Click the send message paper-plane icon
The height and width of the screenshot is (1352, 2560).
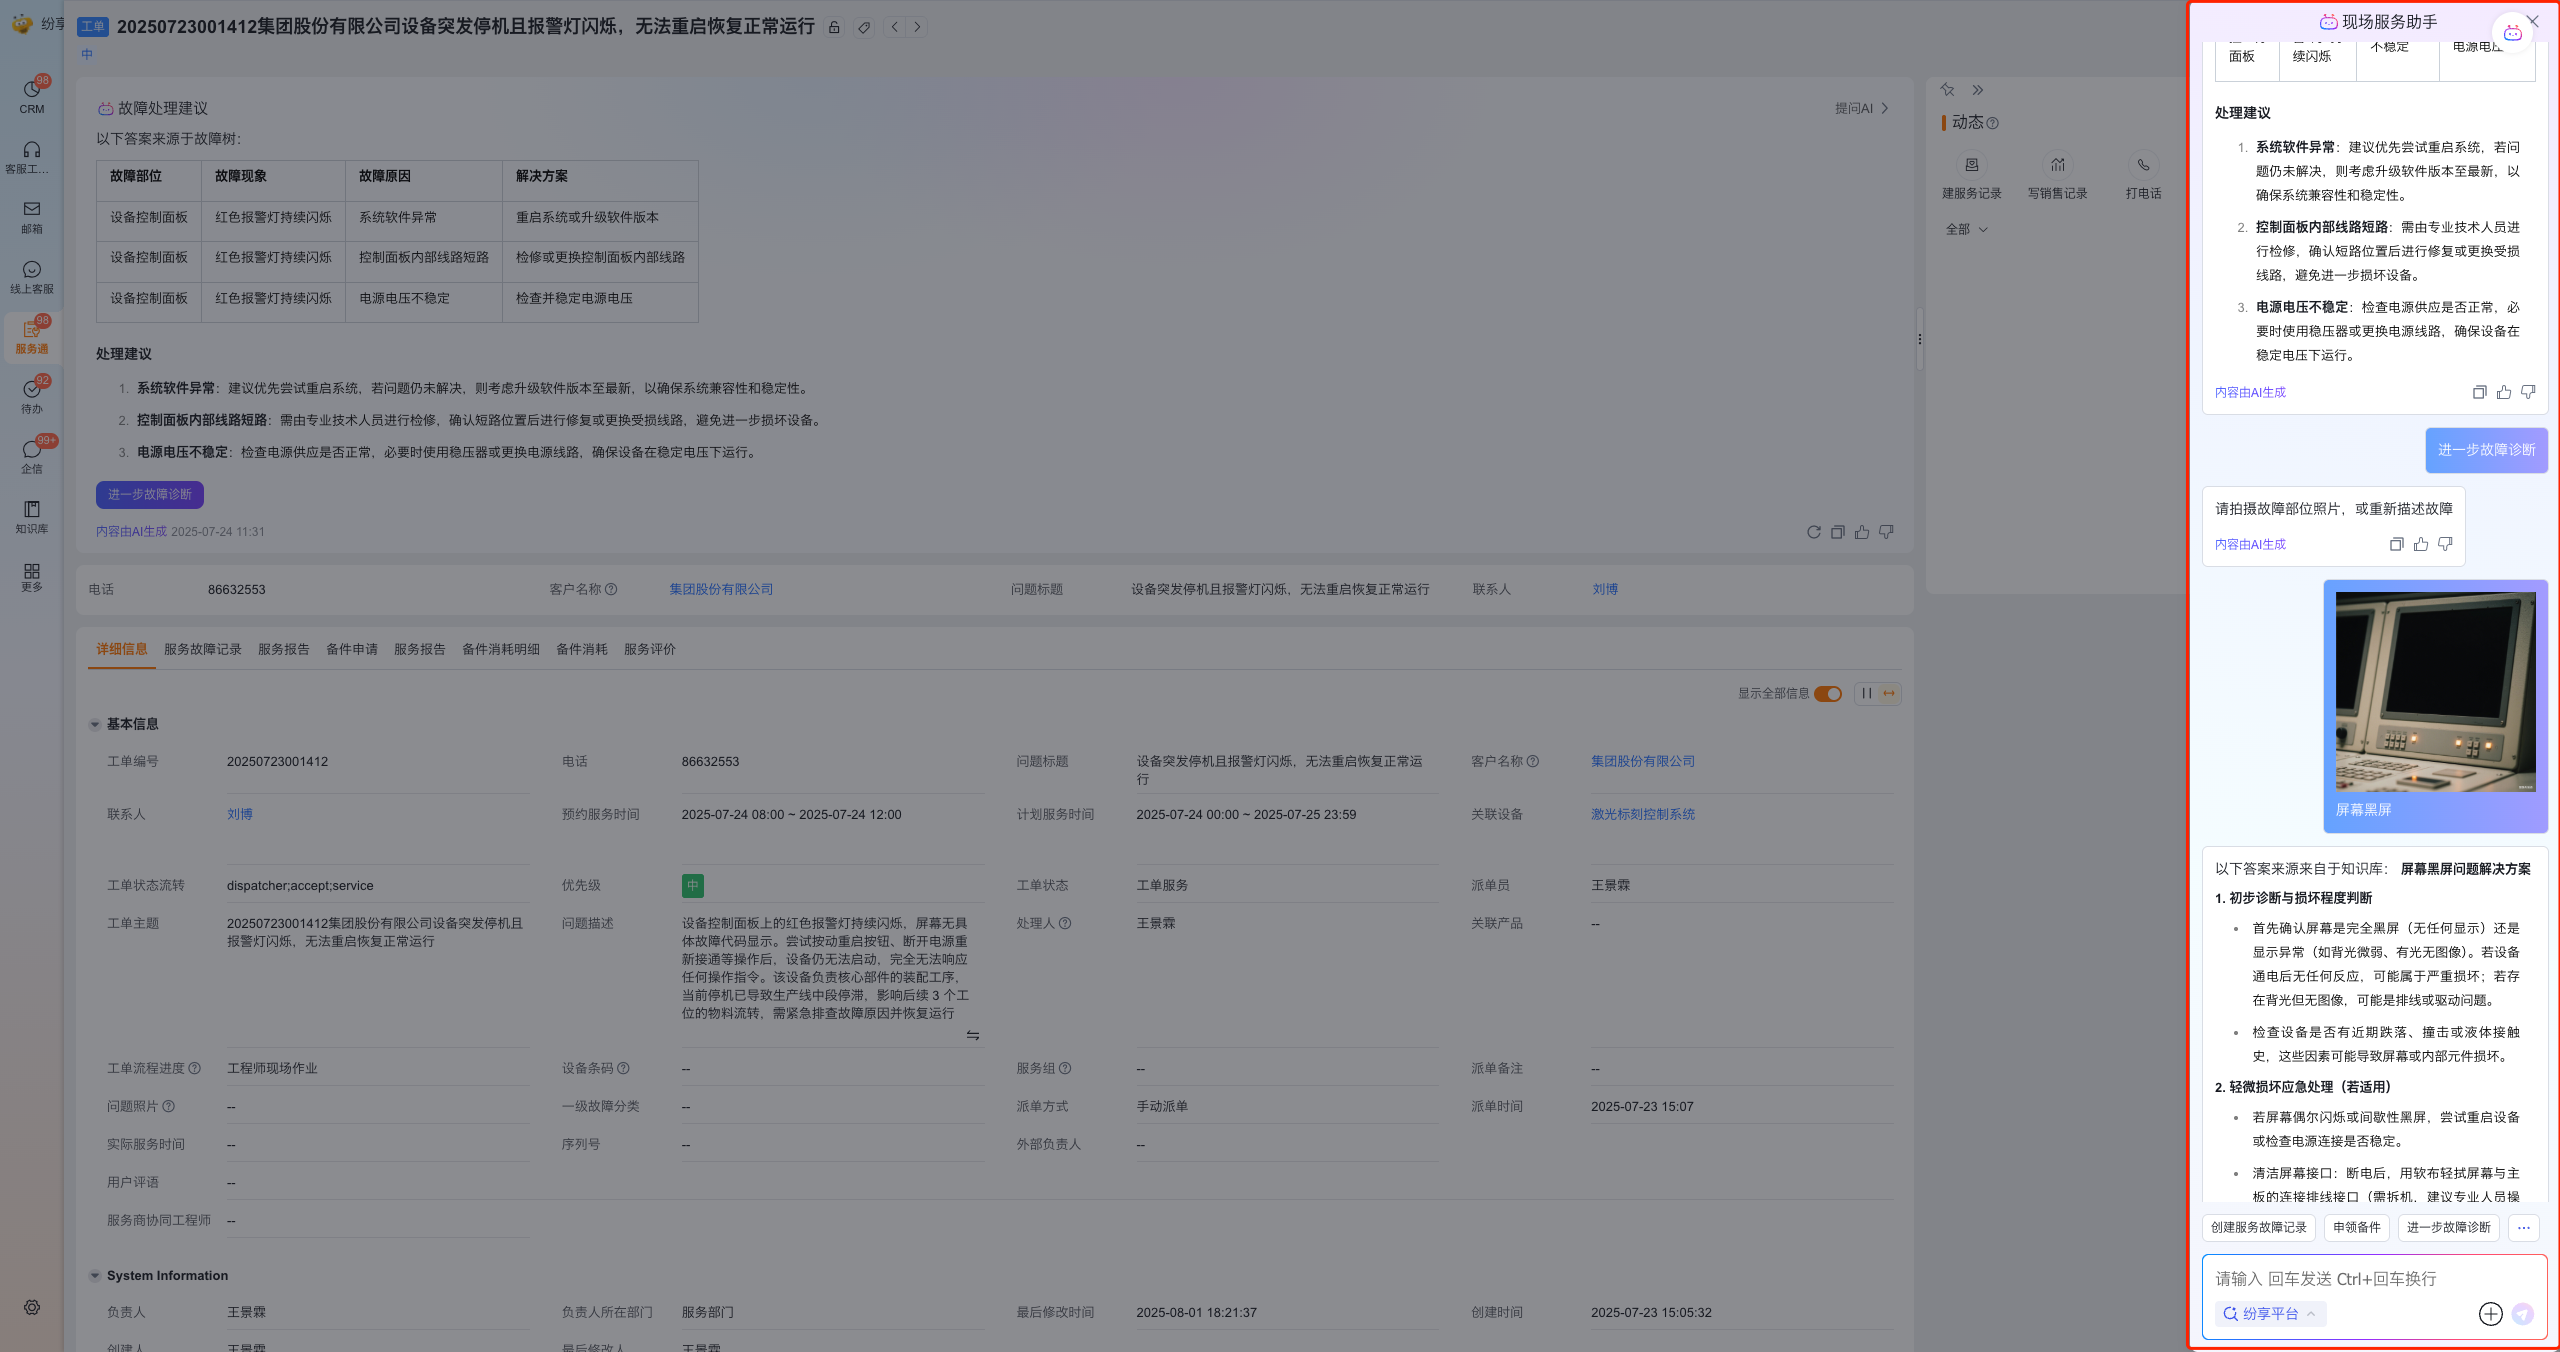pyautogui.click(x=2522, y=1314)
